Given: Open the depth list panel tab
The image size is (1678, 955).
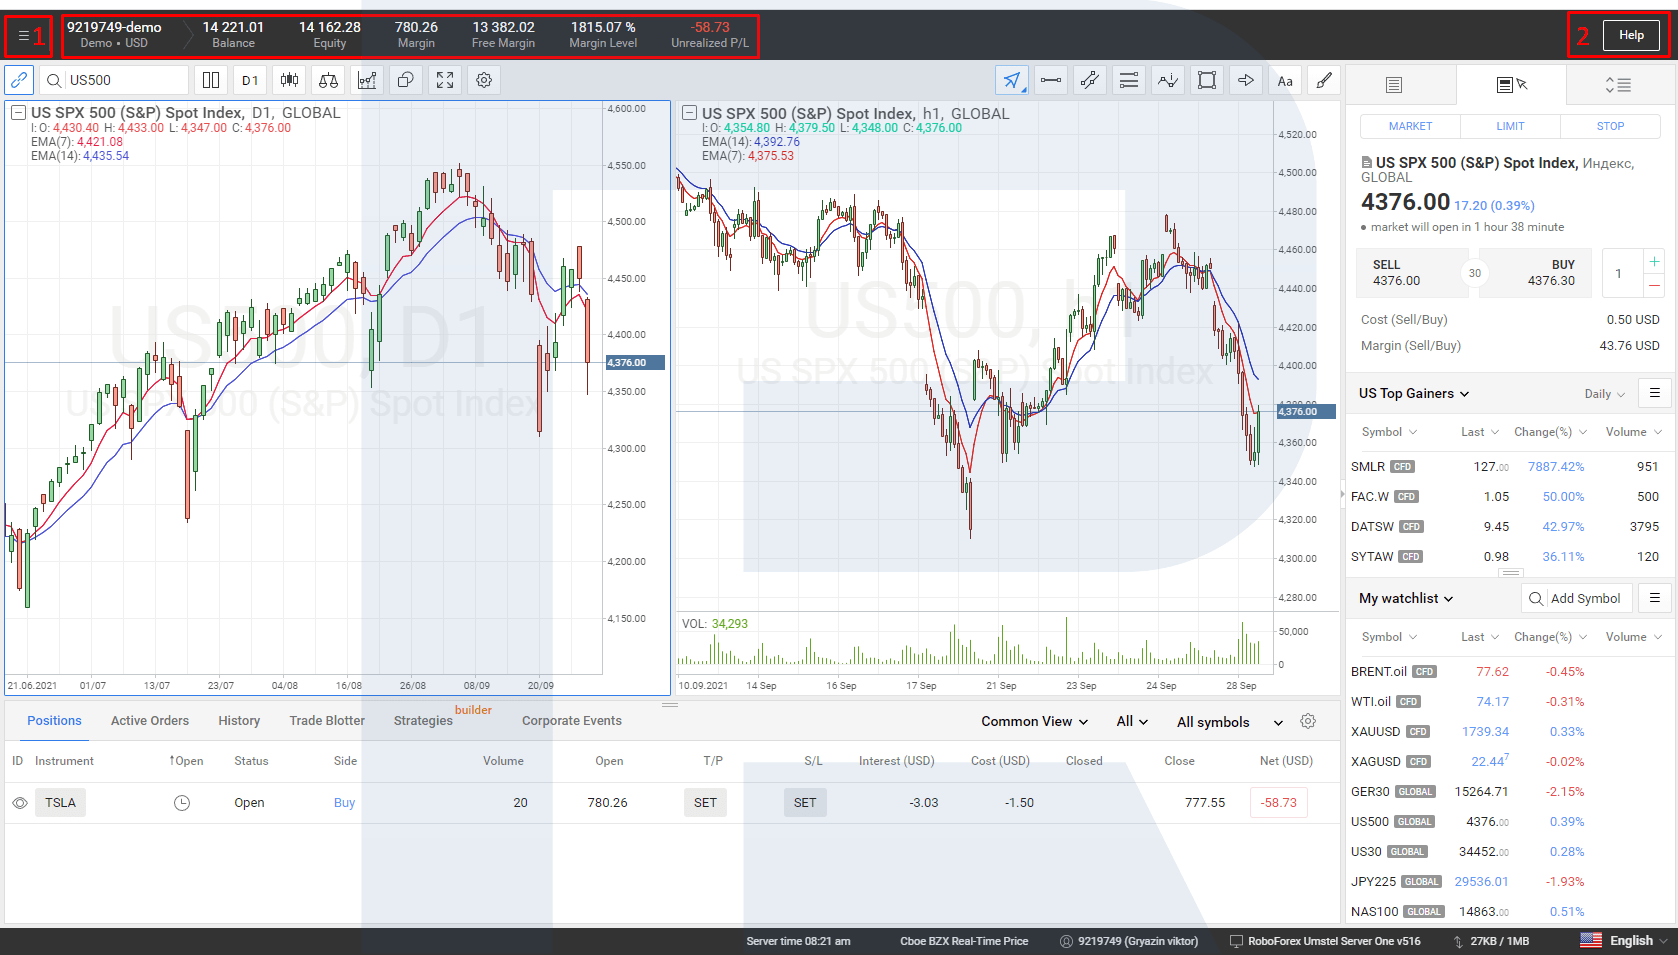Looking at the screenshot, I should (x=1619, y=85).
